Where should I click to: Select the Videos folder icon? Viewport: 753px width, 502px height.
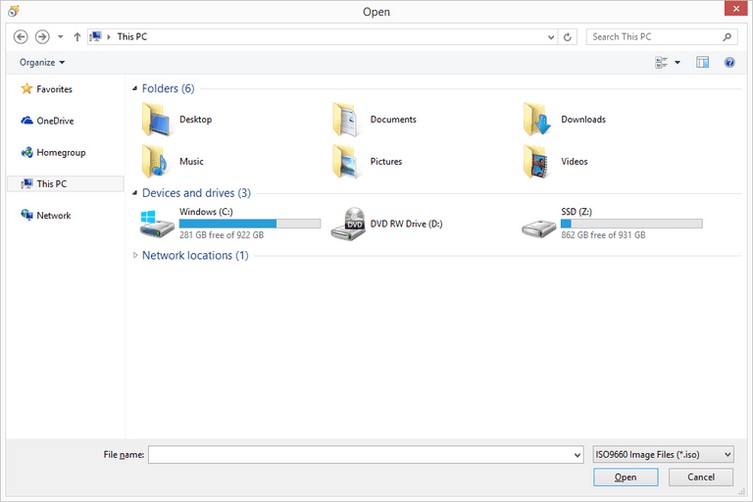[x=536, y=161]
